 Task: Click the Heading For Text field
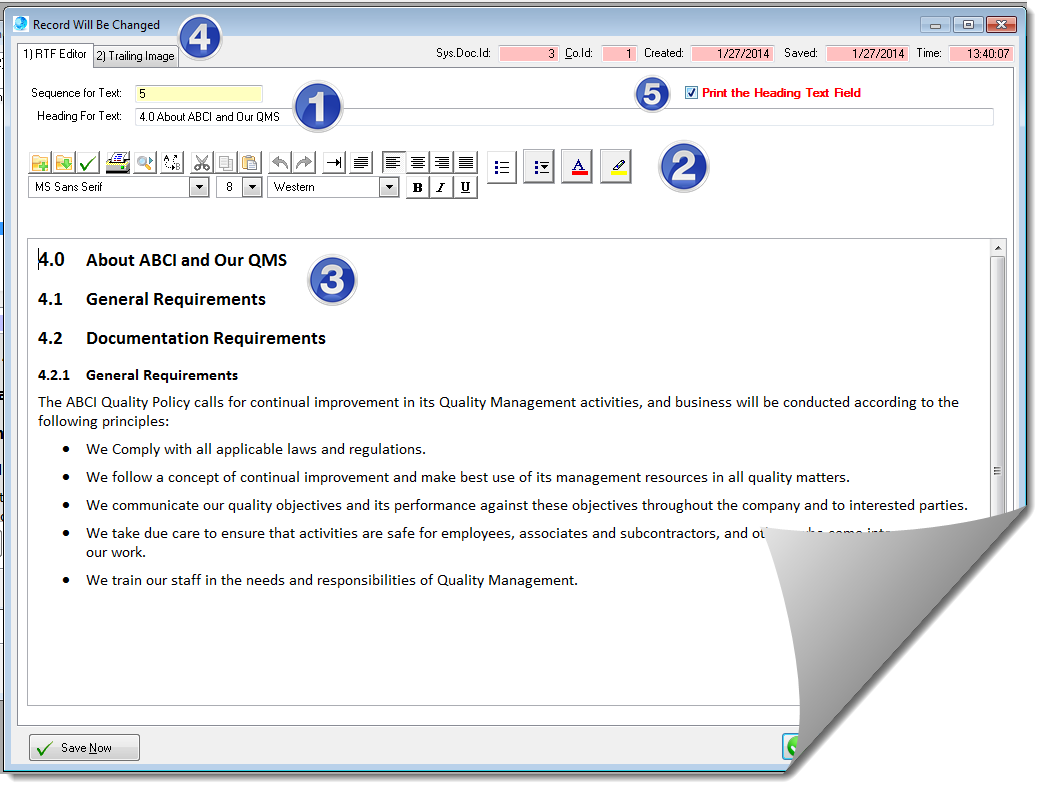tap(564, 117)
